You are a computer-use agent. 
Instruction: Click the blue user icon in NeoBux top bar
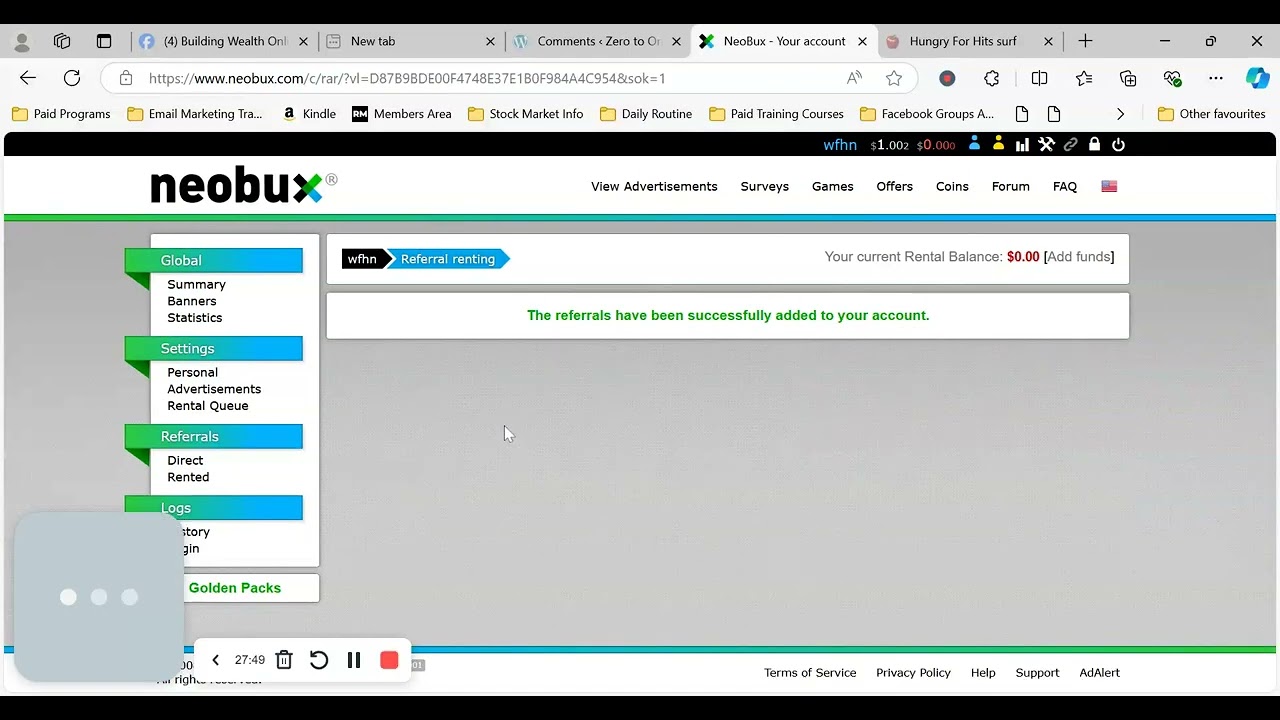point(975,144)
